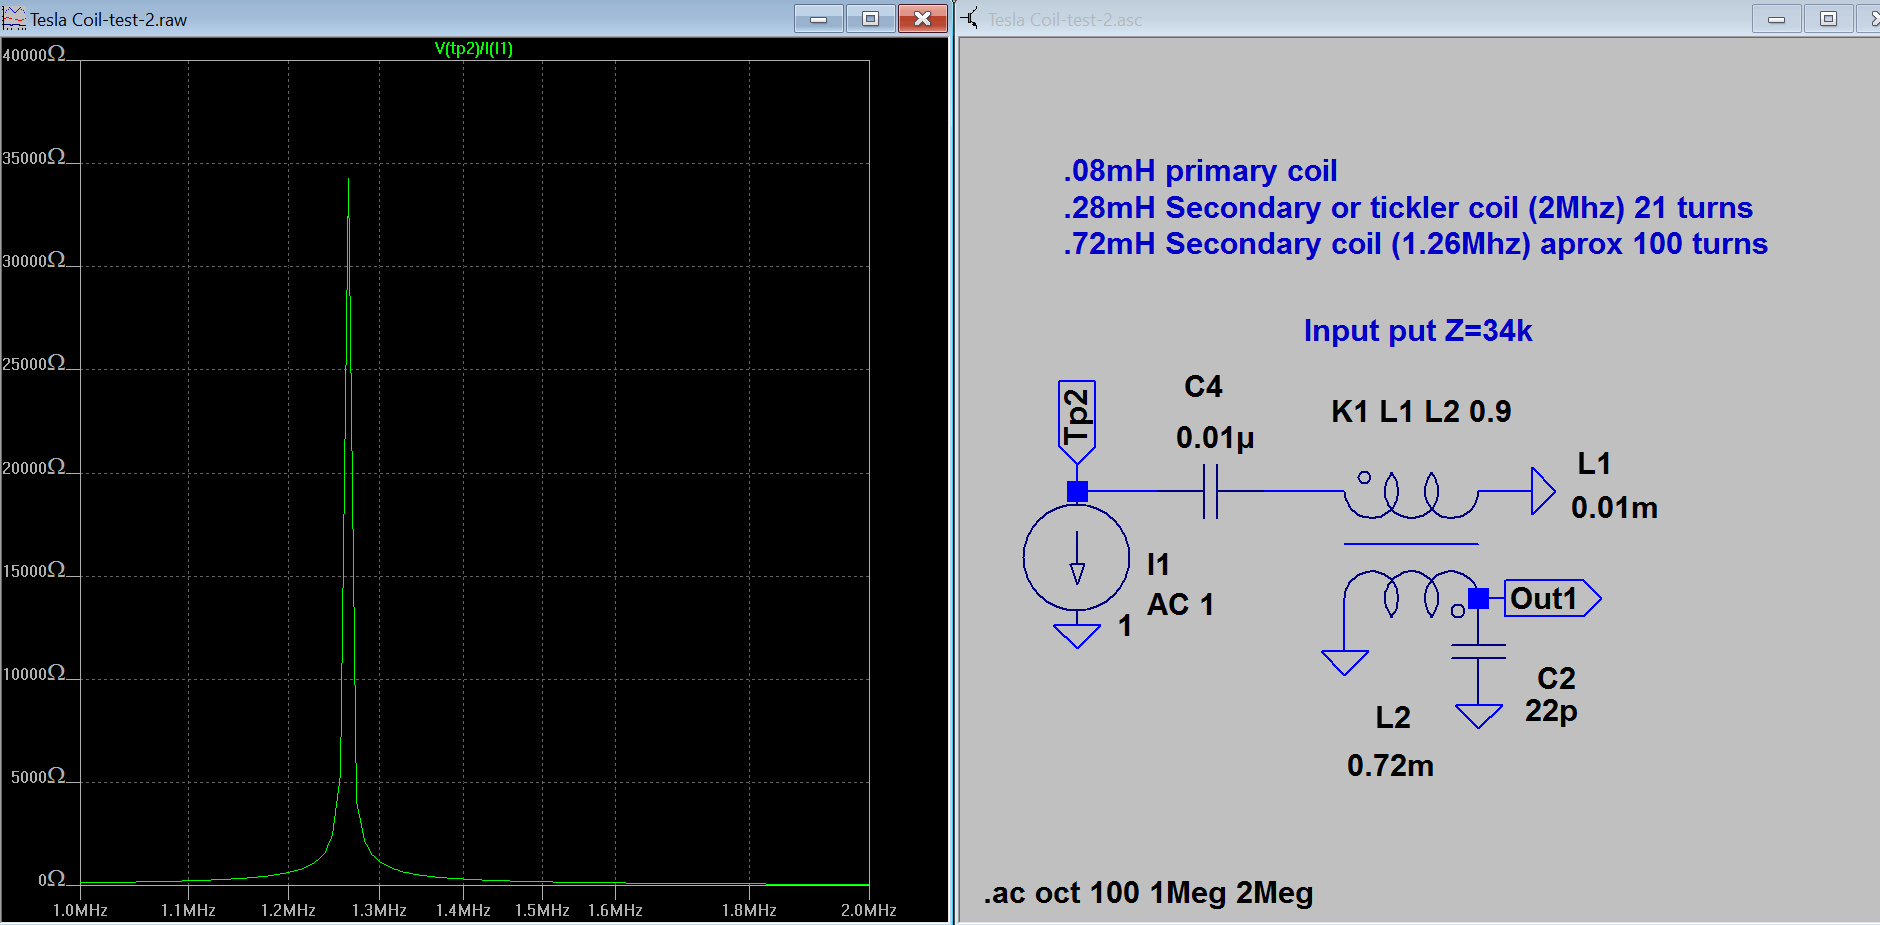The image size is (1880, 925).
Task: Click the ground symbol below C2 capacitor
Action: 1478,716
